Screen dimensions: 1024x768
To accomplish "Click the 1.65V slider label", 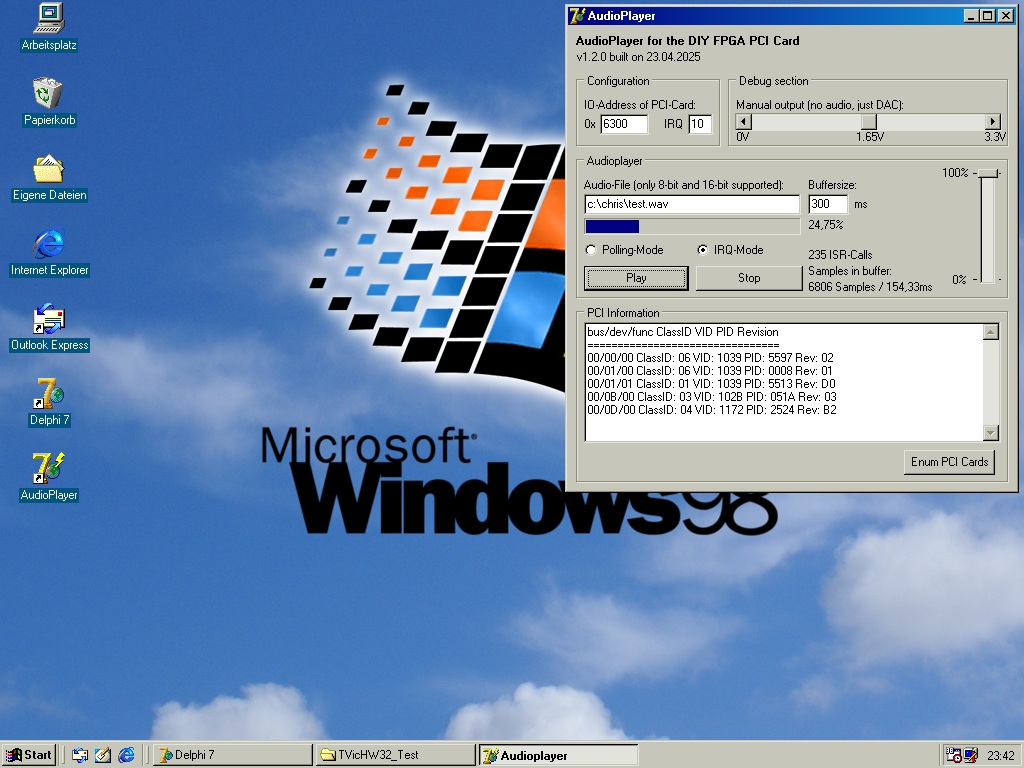I will click(870, 137).
